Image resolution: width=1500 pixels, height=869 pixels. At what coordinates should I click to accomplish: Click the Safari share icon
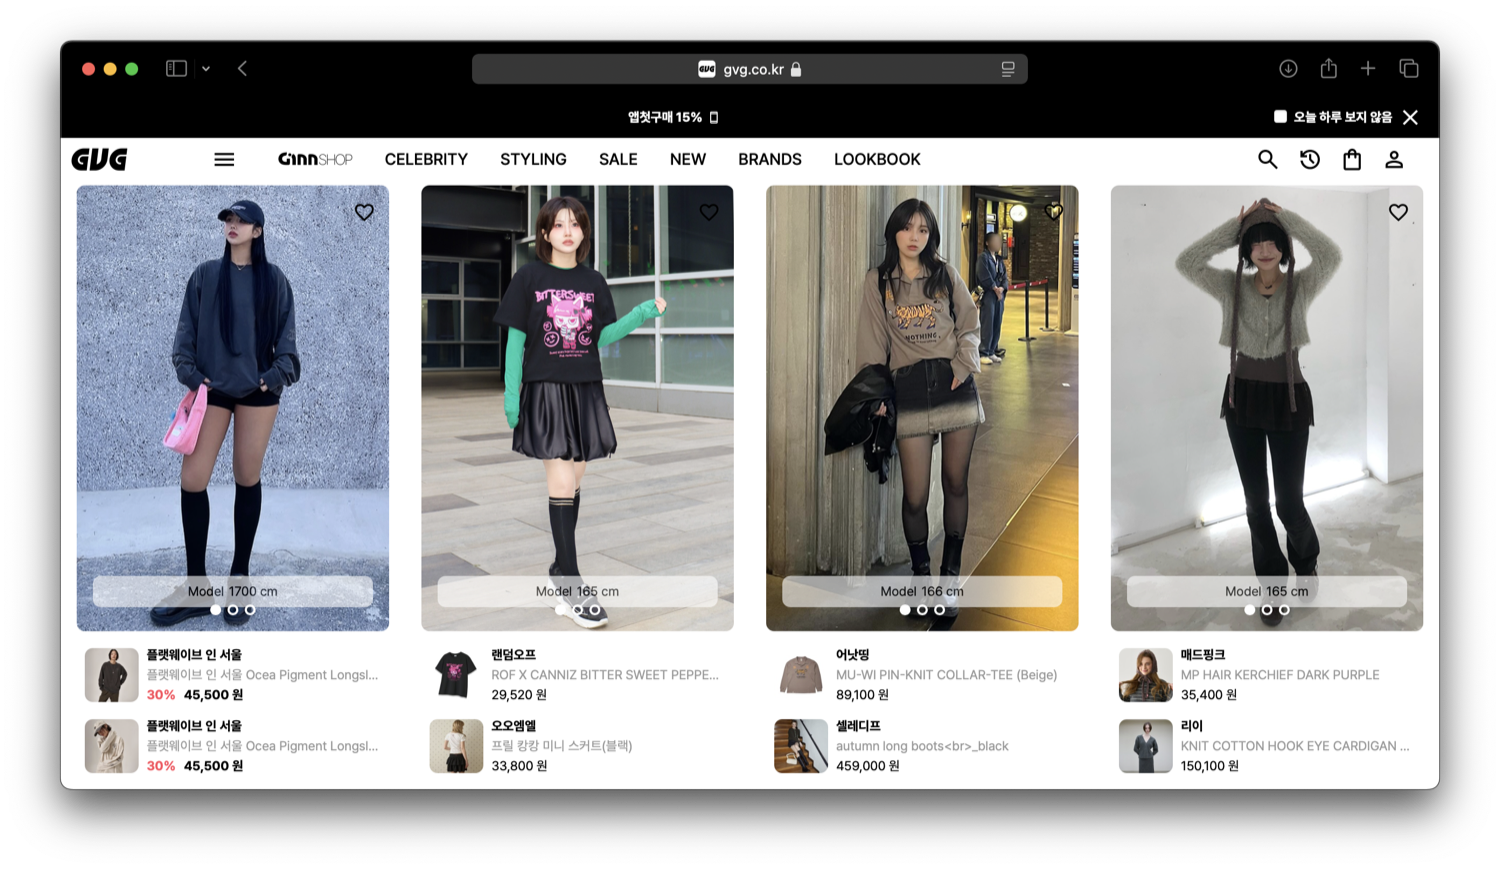1328,68
